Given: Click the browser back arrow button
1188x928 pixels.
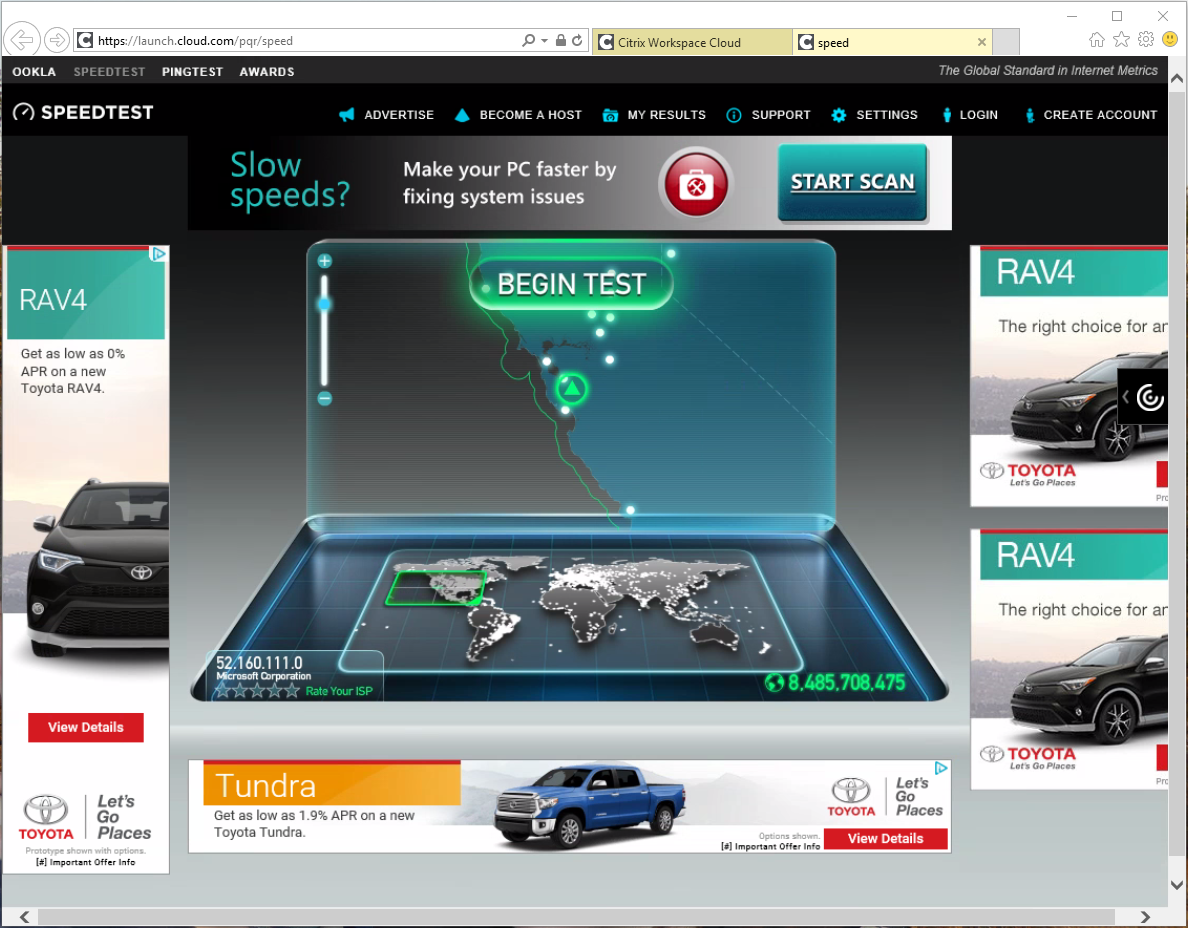Looking at the screenshot, I should point(22,39).
